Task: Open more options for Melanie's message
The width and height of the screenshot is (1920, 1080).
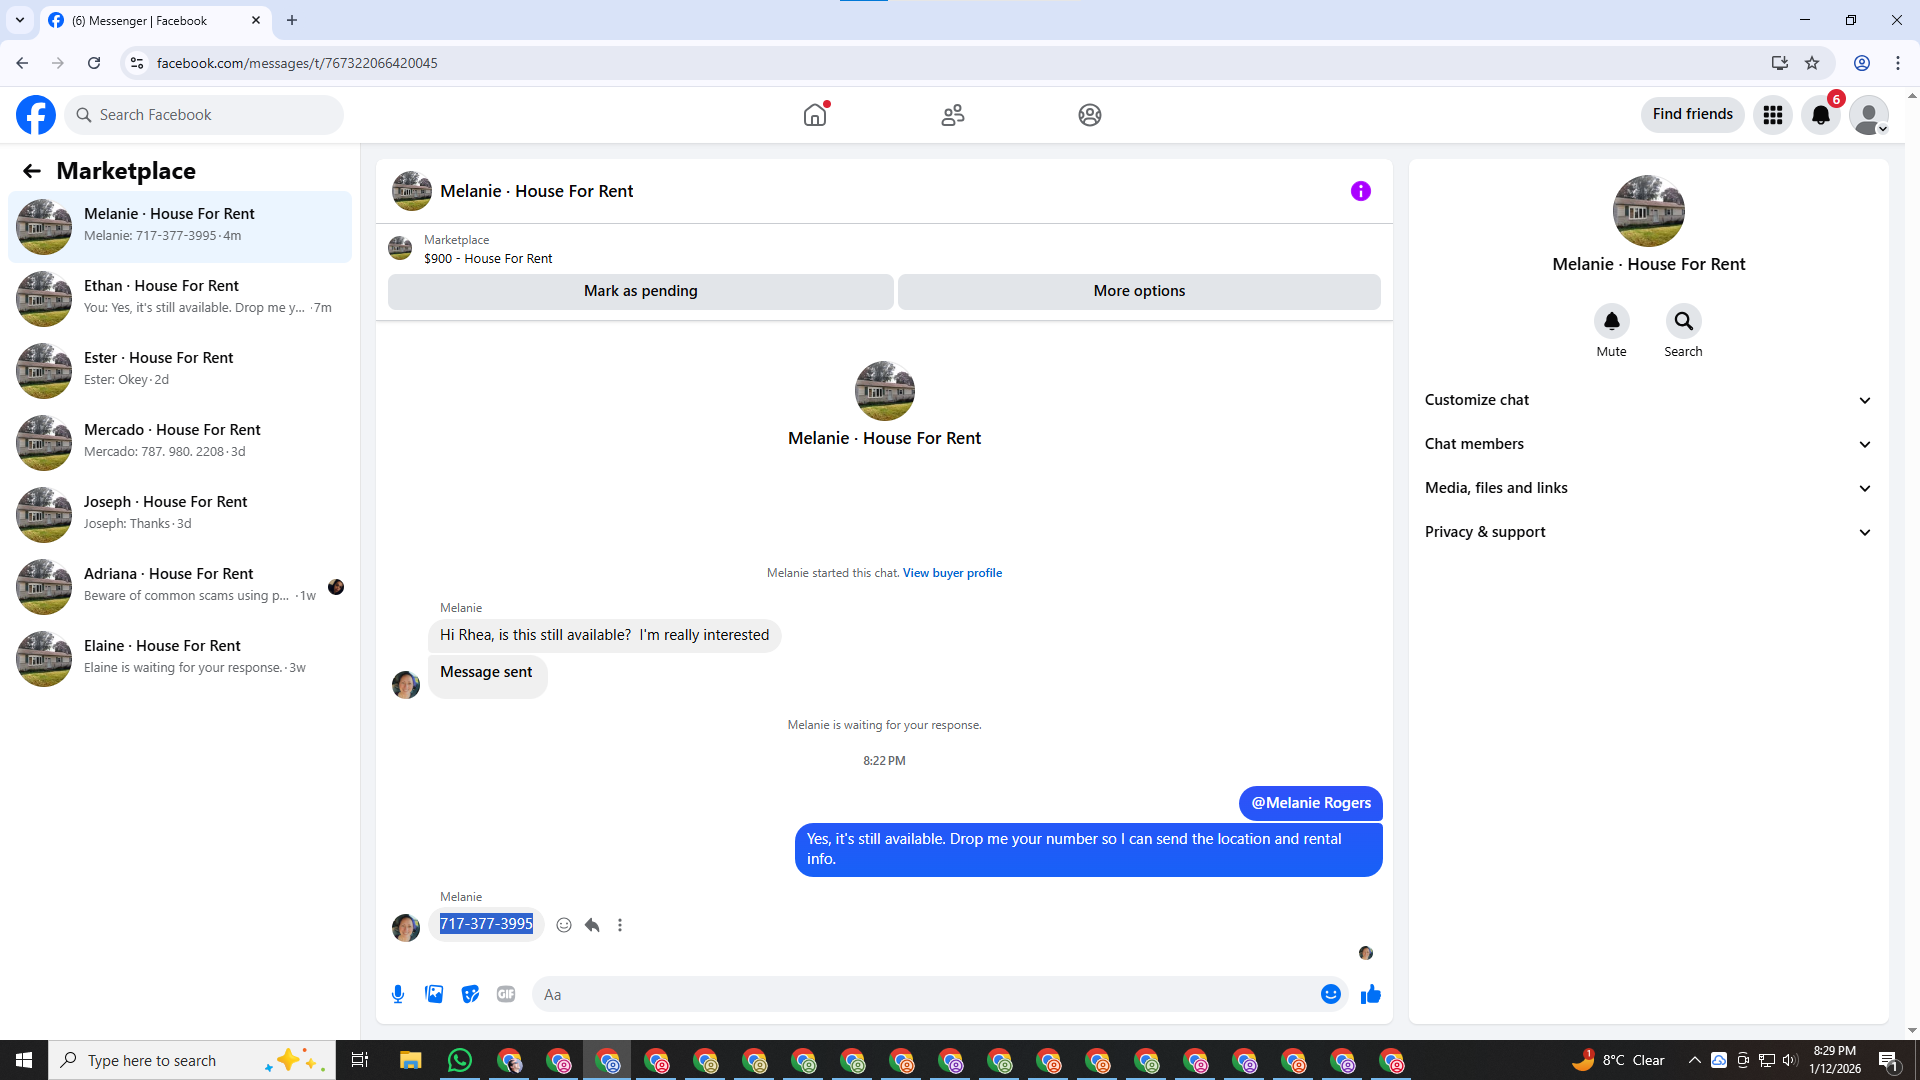Action: pyautogui.click(x=620, y=925)
